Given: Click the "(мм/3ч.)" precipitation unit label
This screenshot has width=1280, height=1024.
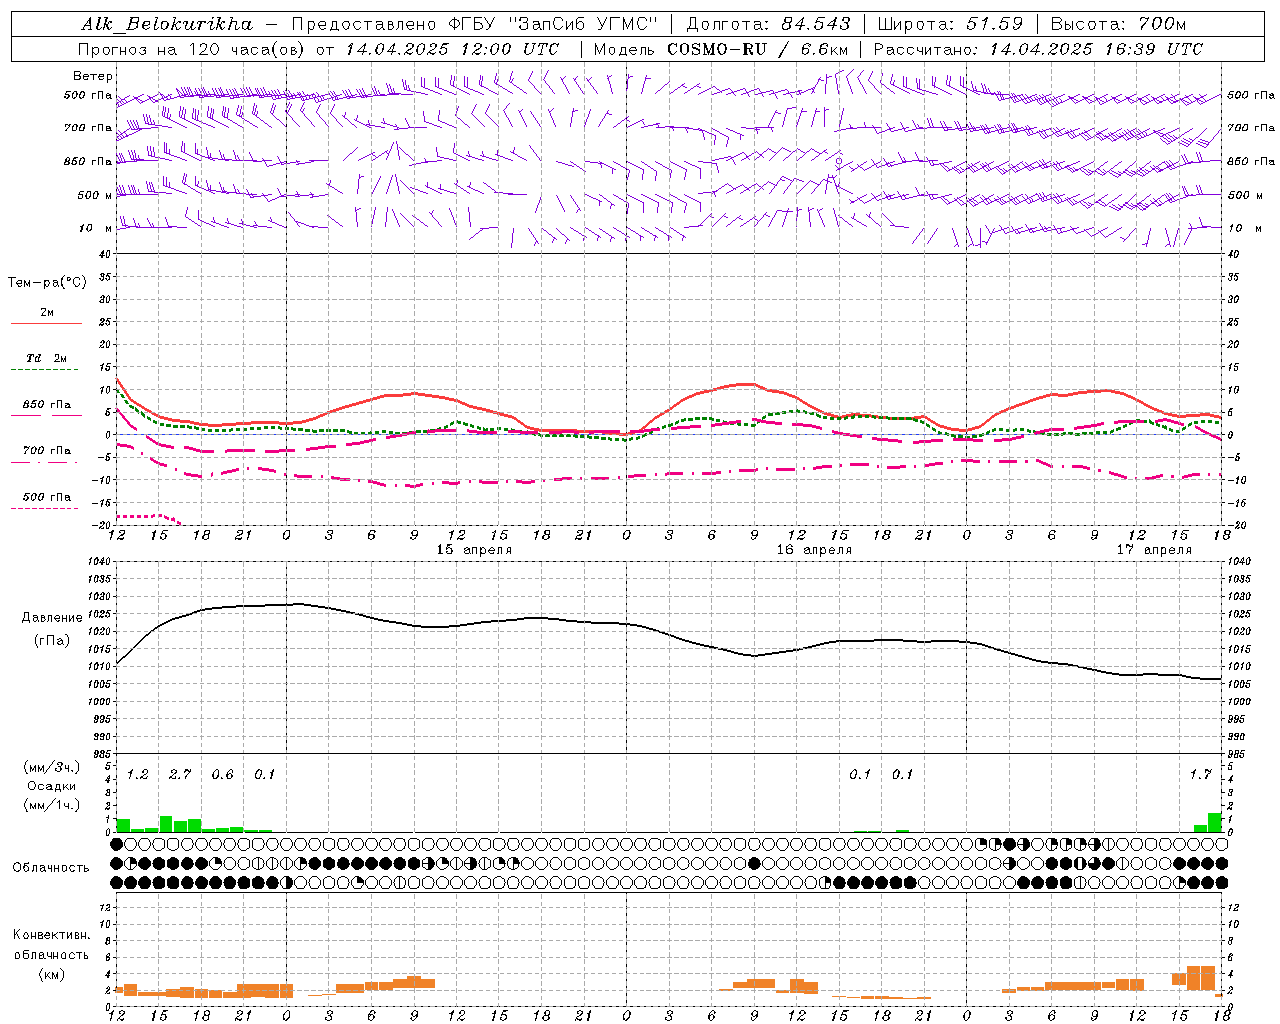Looking at the screenshot, I should click(52, 767).
